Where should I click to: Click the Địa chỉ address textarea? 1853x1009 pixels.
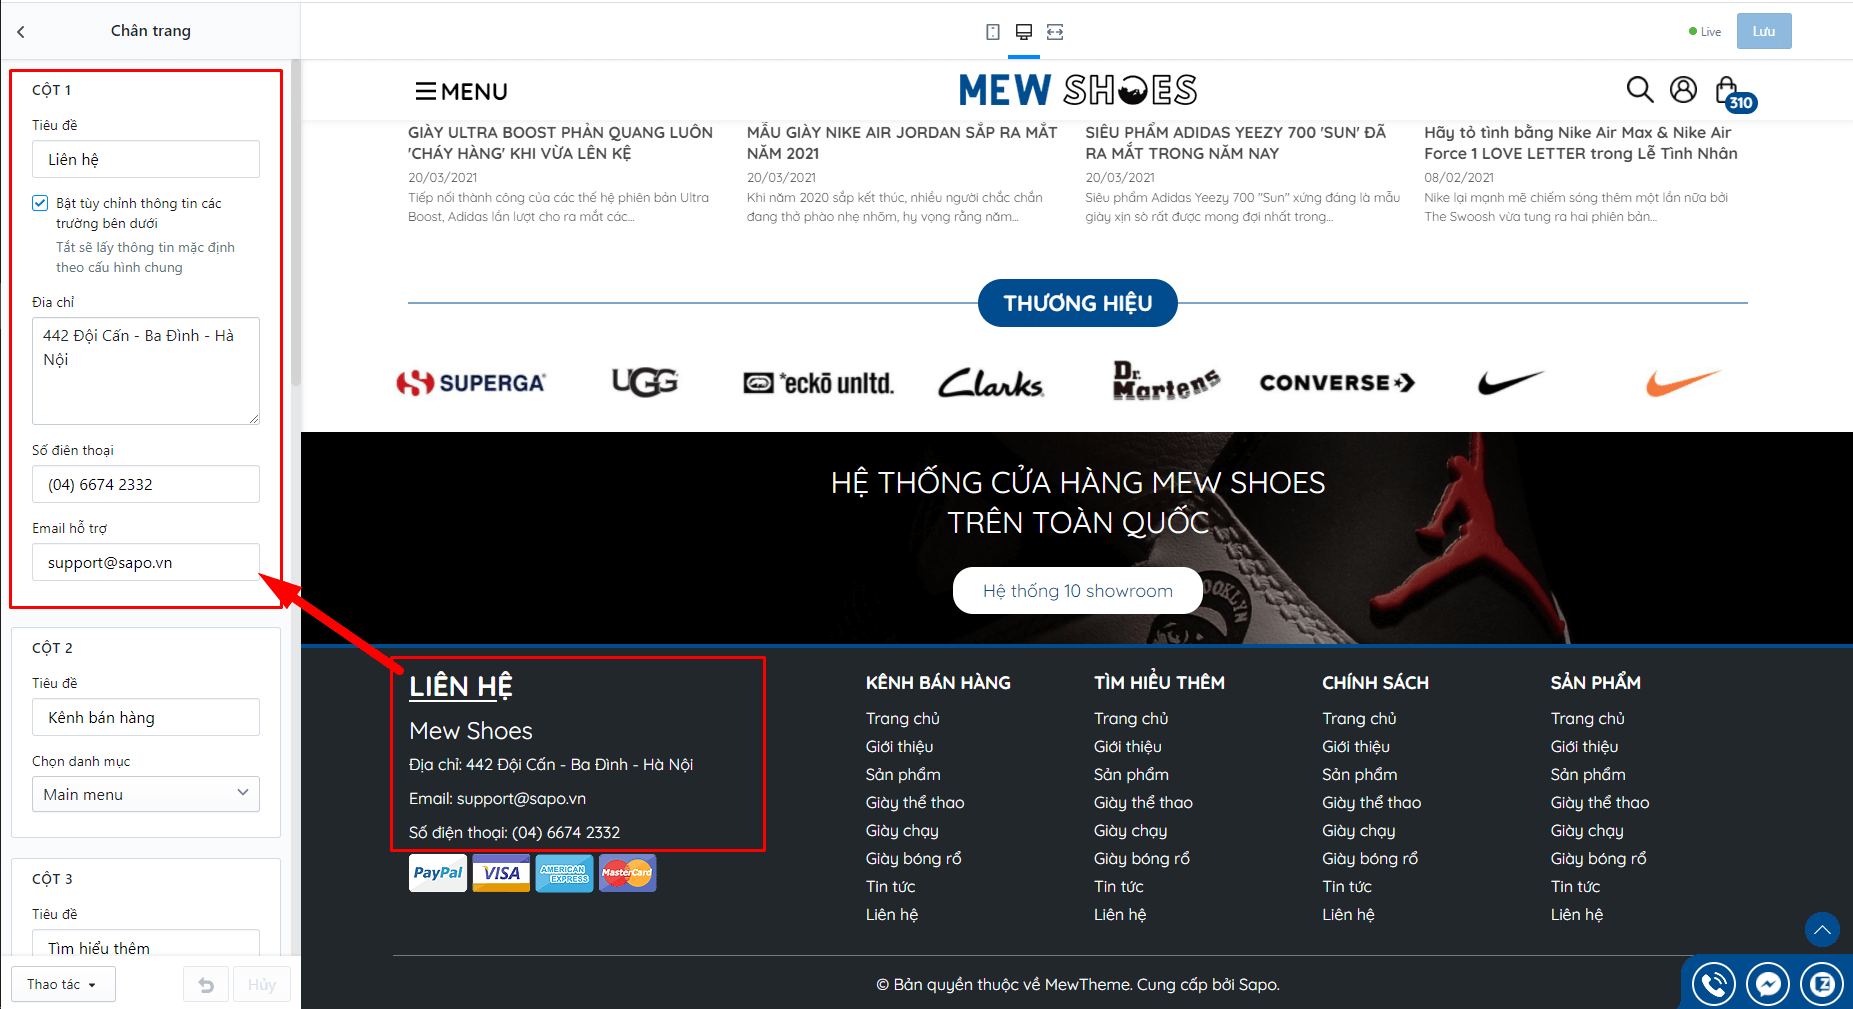coord(146,371)
